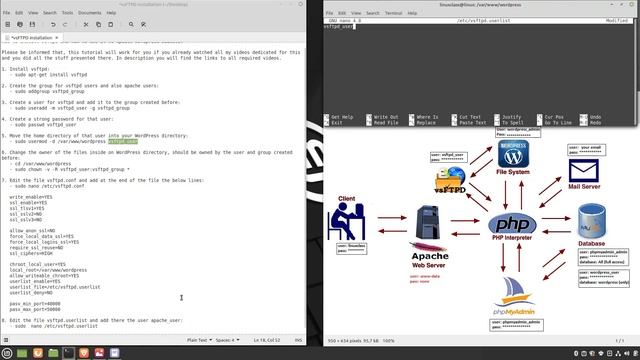The width and height of the screenshot is (640, 360).
Task: Click the phpMyAdmin sailboat logo in diagram
Action: coord(514,296)
